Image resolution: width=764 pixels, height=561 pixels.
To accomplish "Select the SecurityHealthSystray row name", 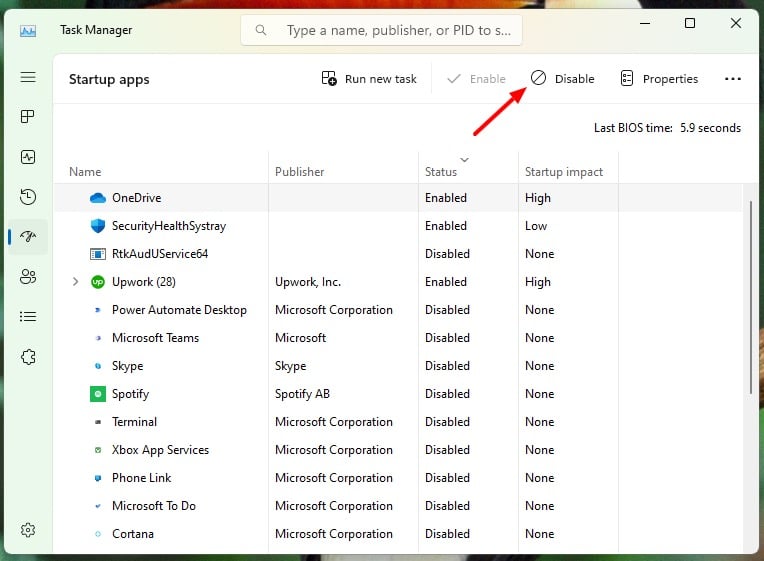I will pyautogui.click(x=169, y=226).
